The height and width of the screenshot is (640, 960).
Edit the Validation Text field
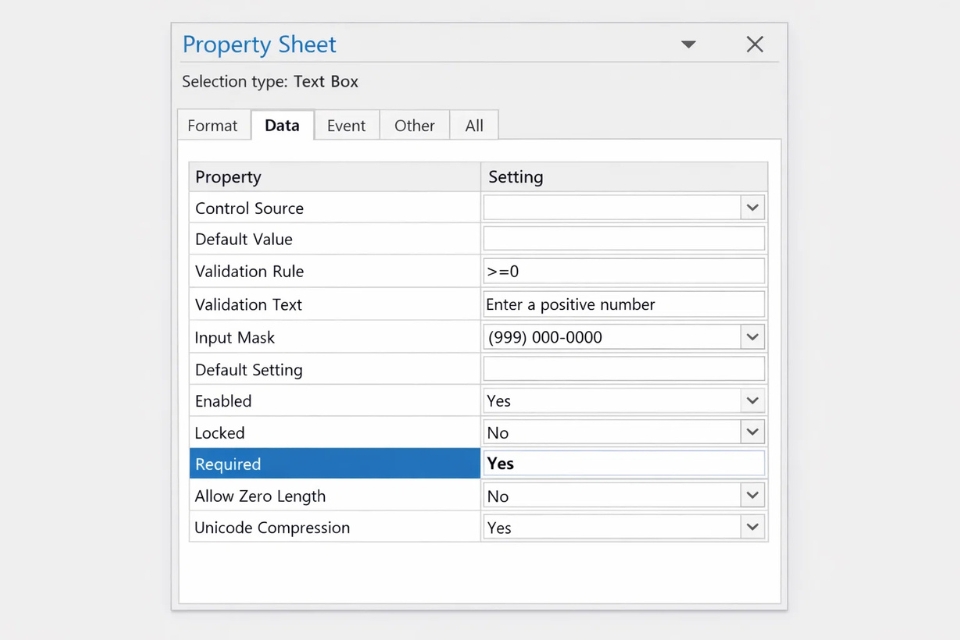pyautogui.click(x=623, y=304)
